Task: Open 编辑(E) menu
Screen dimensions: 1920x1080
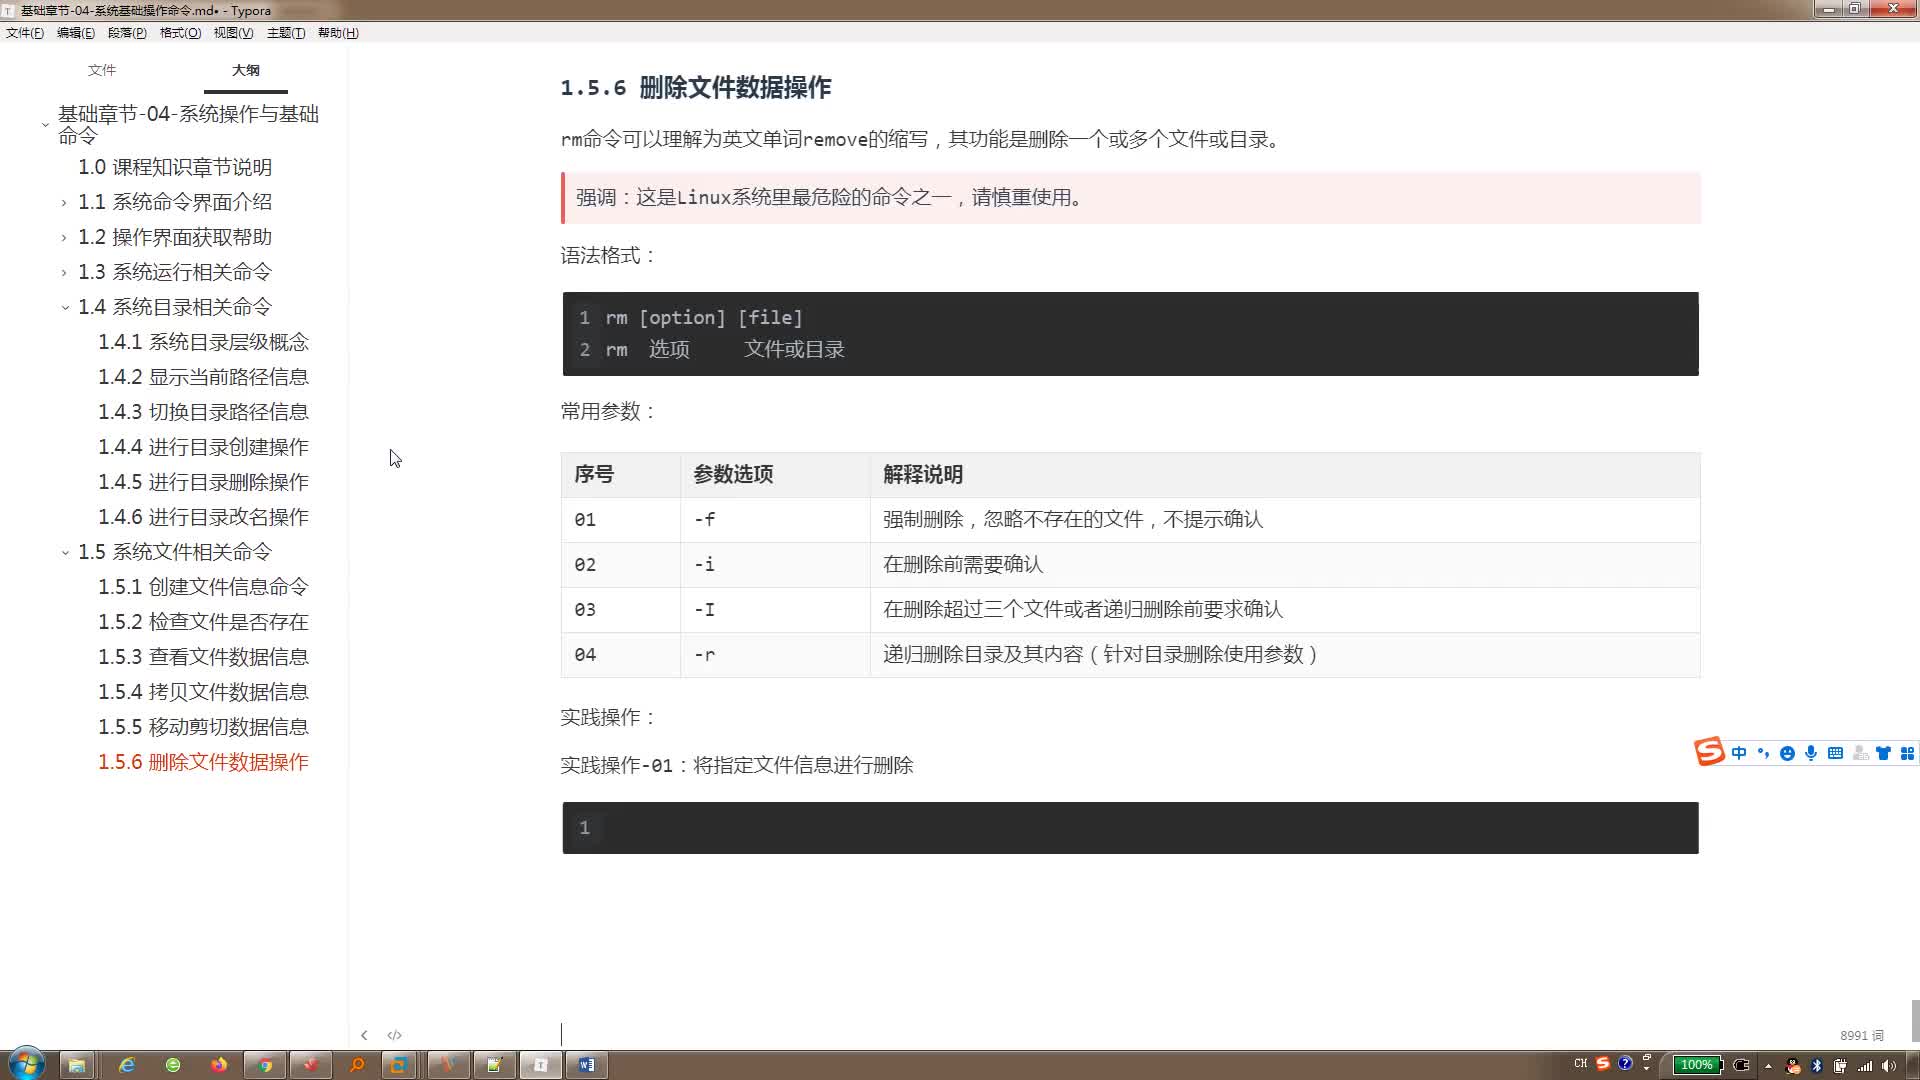Action: click(76, 33)
